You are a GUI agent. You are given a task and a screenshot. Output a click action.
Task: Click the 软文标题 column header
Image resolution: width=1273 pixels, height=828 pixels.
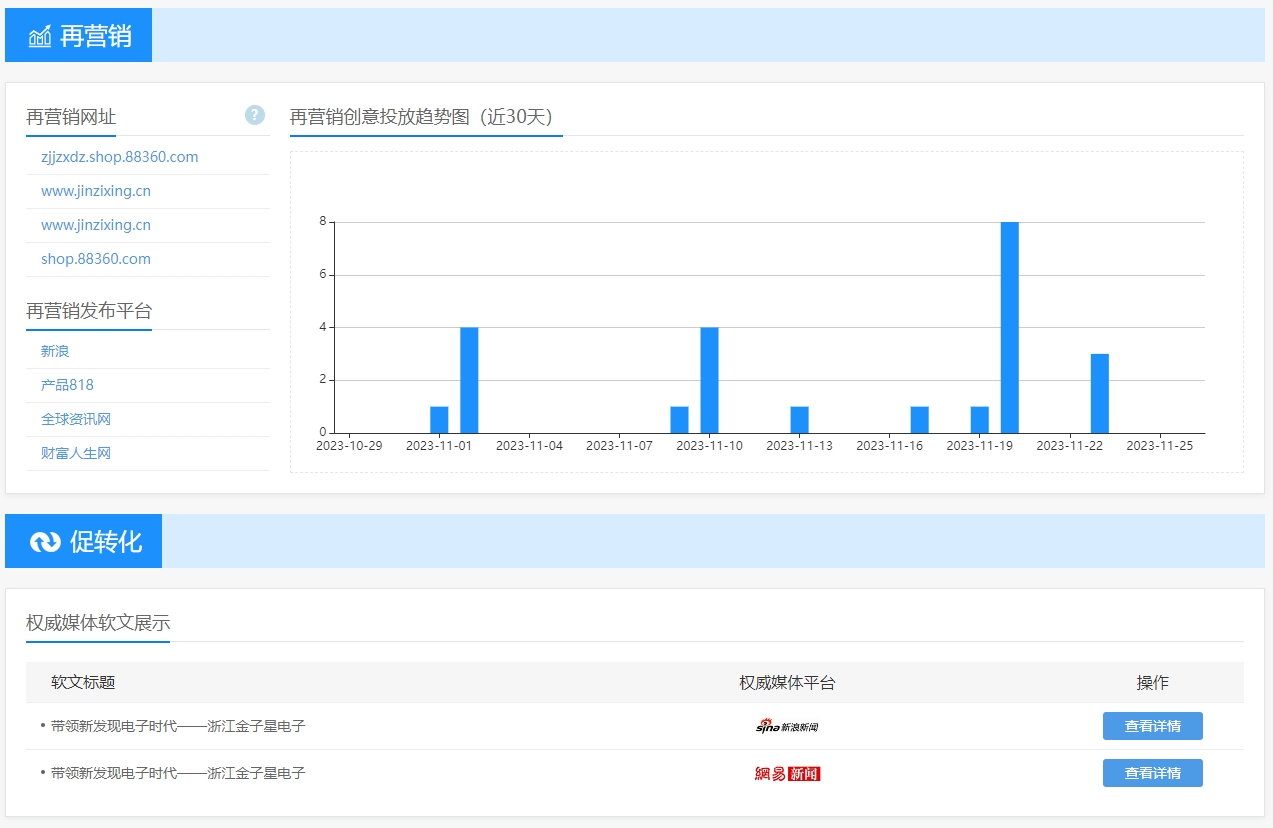click(x=83, y=682)
